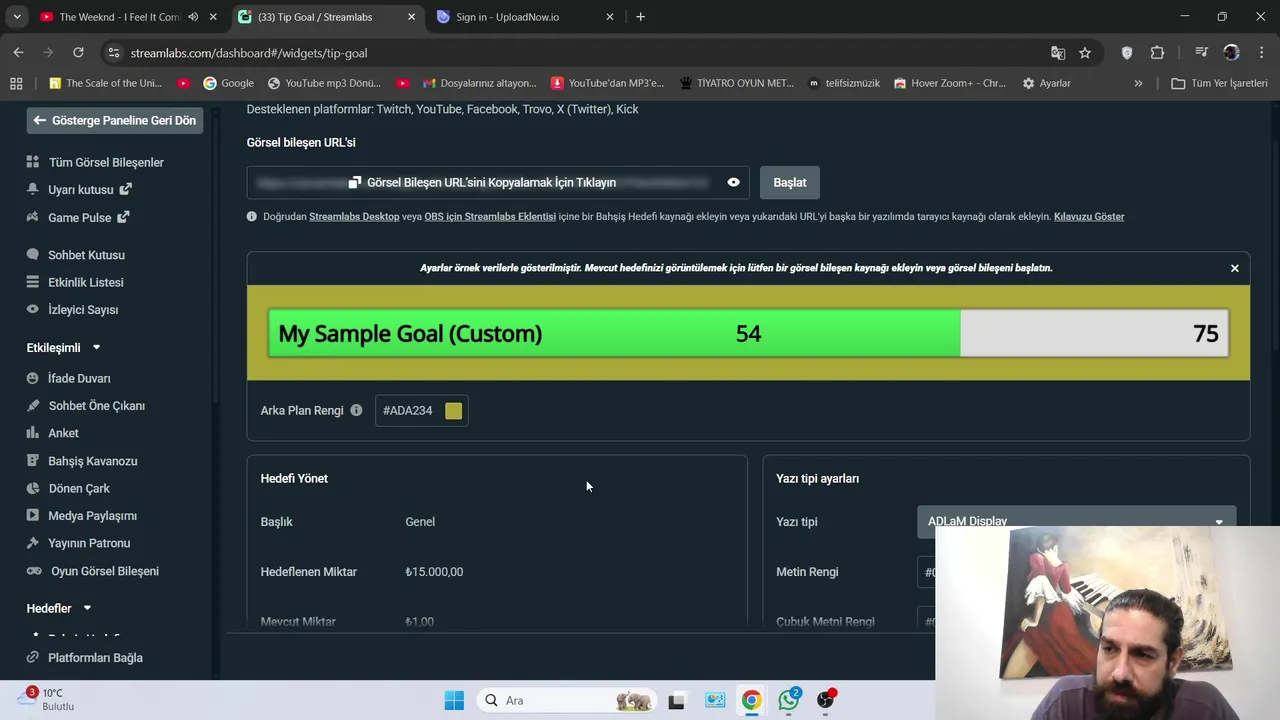The image size is (1280, 720).
Task: Click Hedeflenen Miktar value ₺15.000,00
Action: [434, 572]
